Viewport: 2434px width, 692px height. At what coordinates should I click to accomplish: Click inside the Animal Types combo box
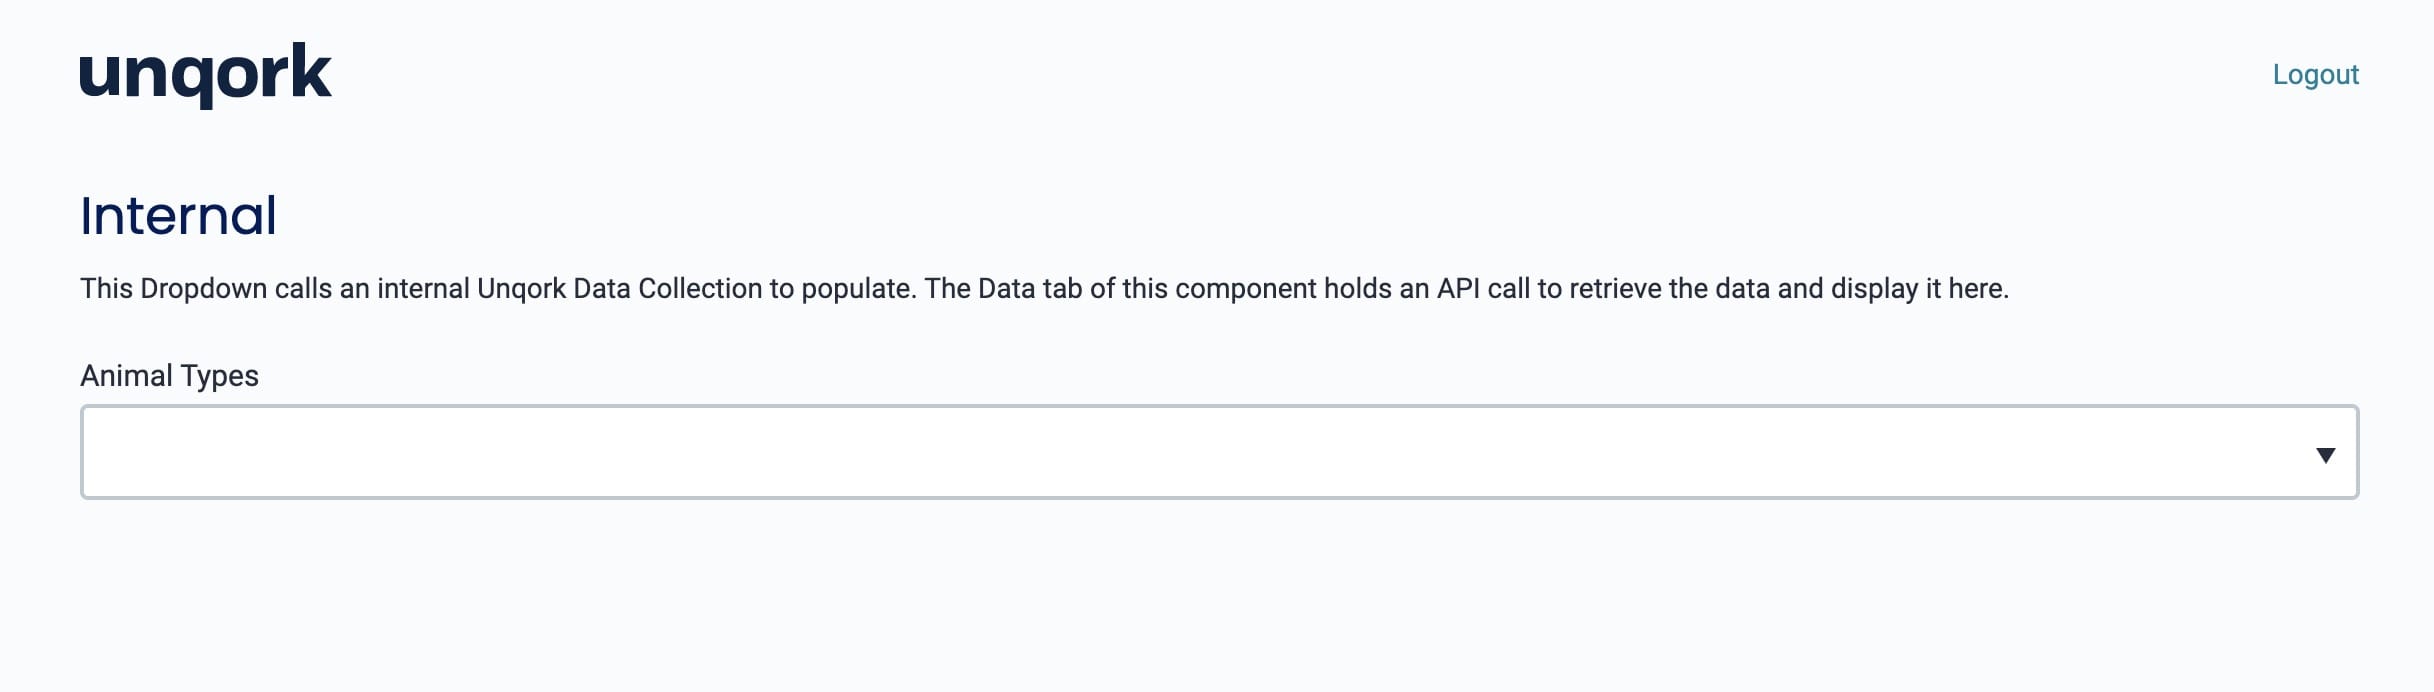tap(1219, 452)
